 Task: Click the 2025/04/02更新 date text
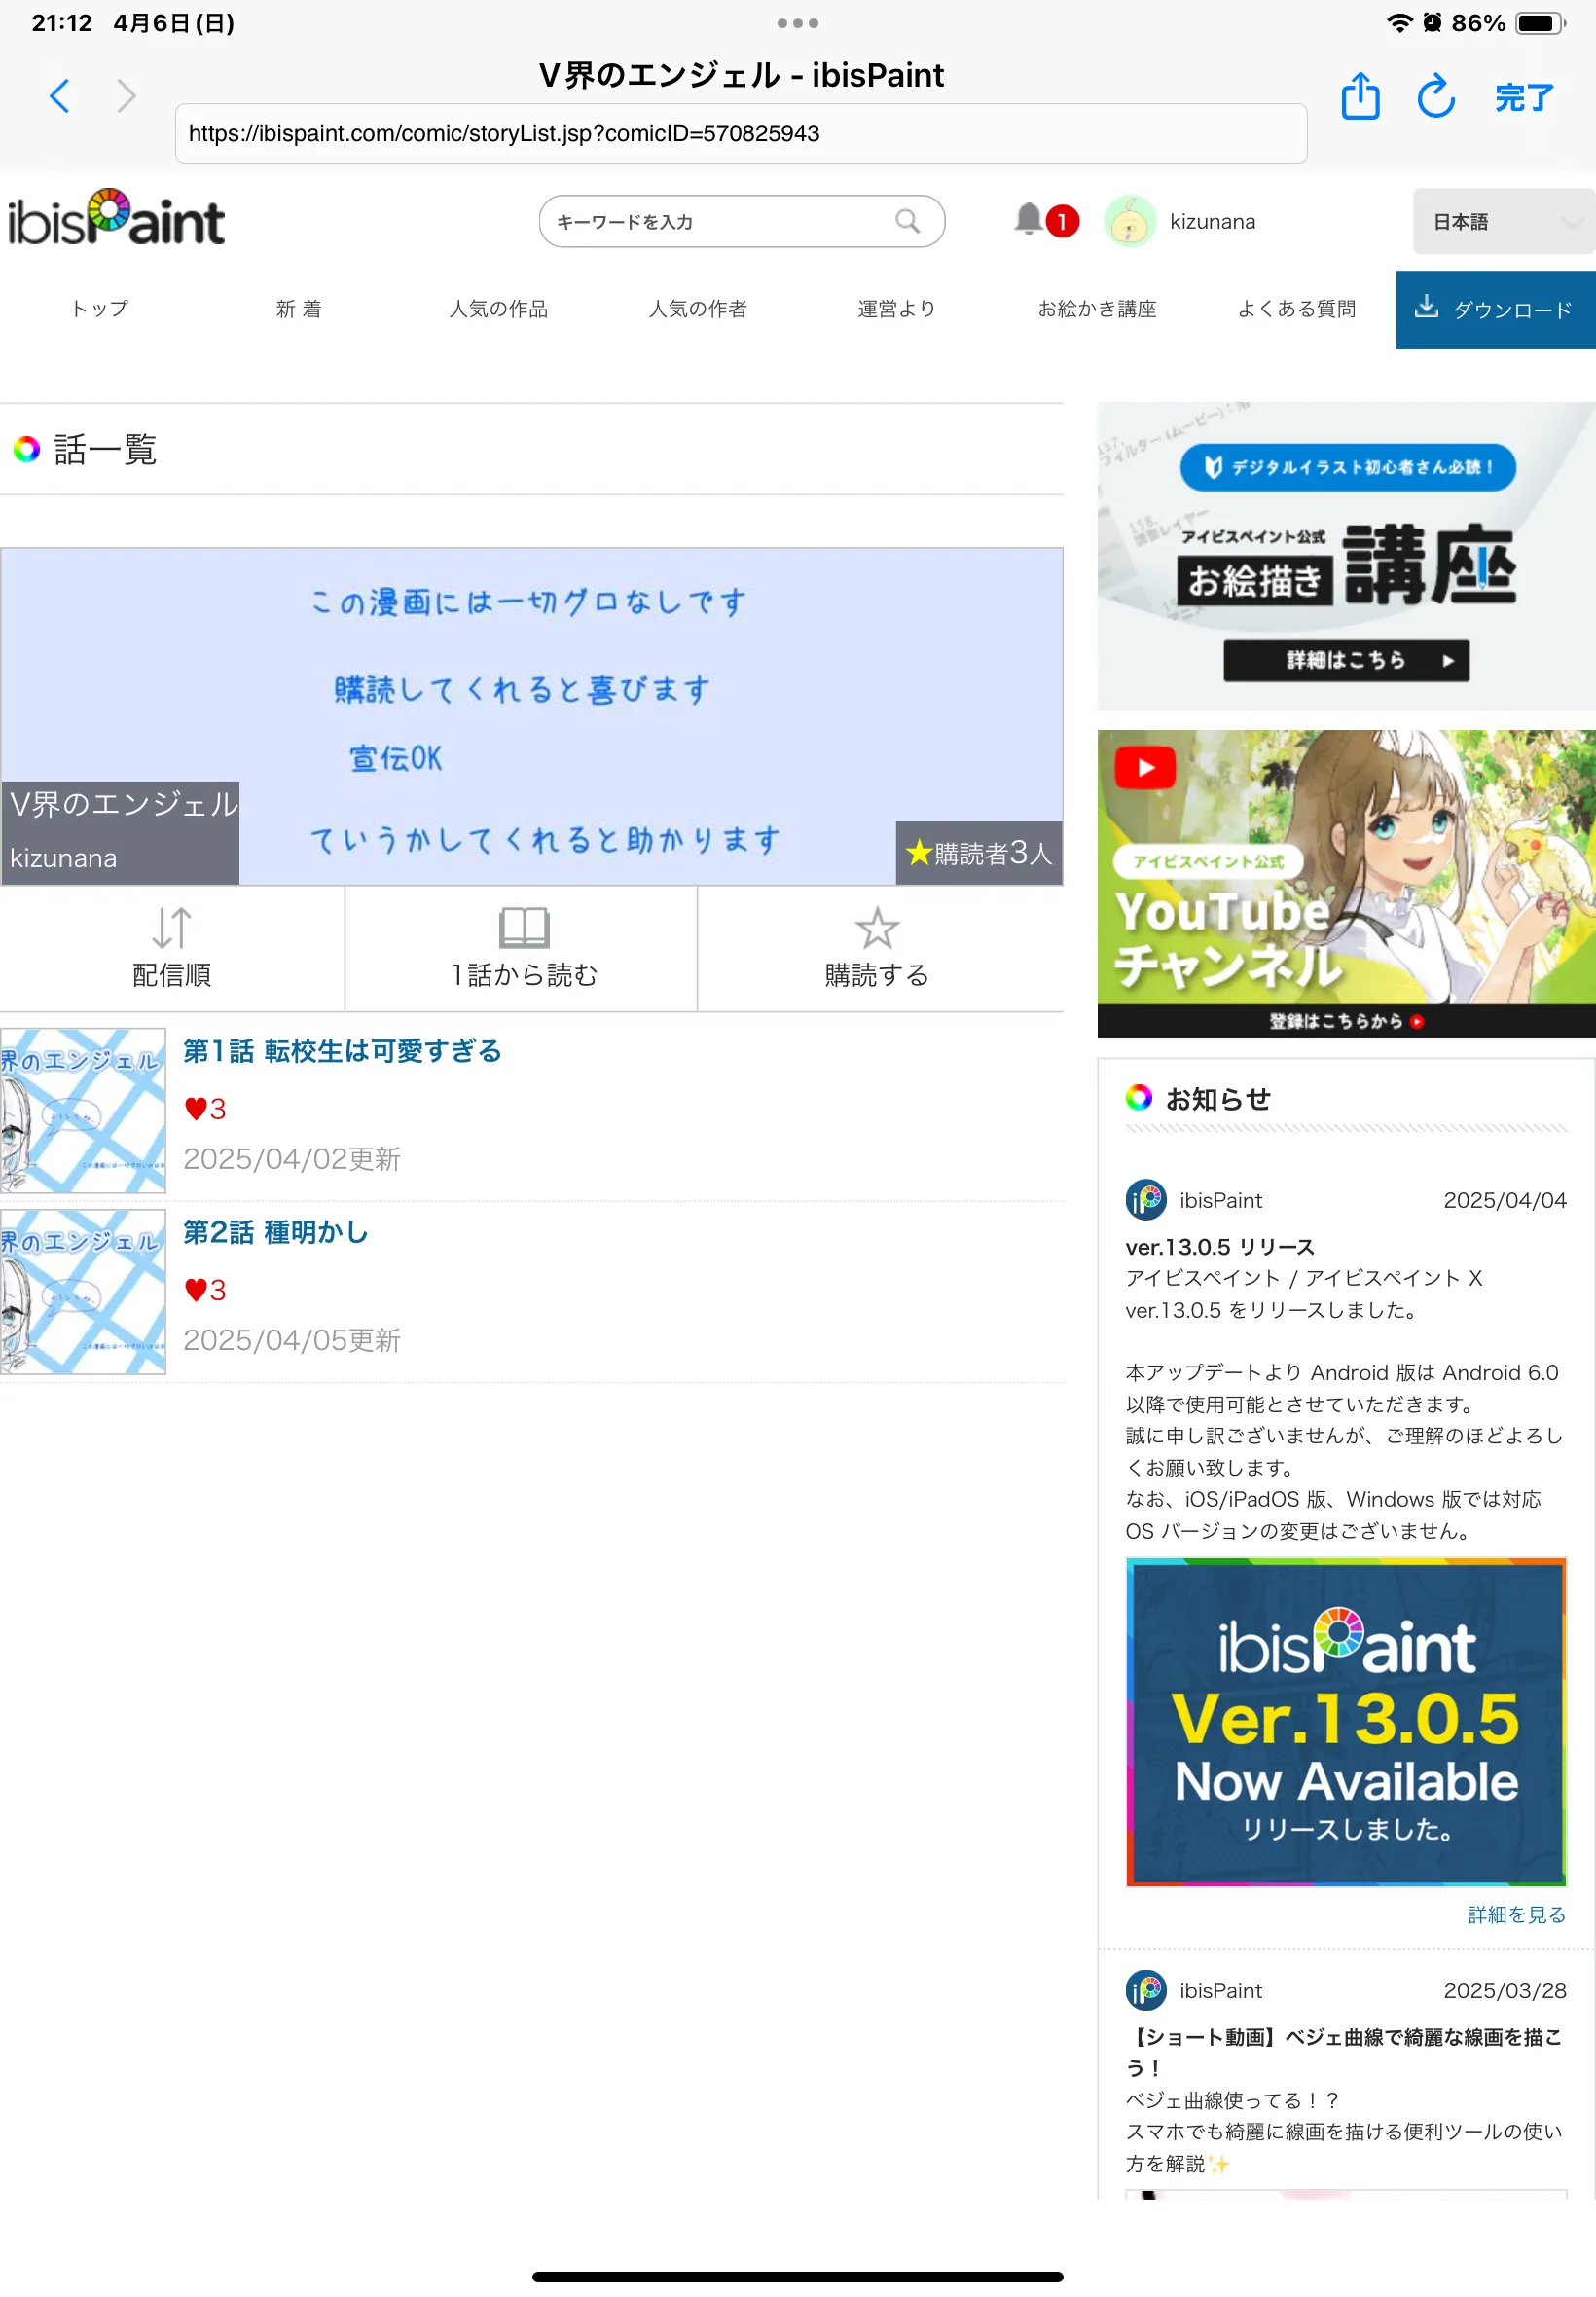(292, 1159)
